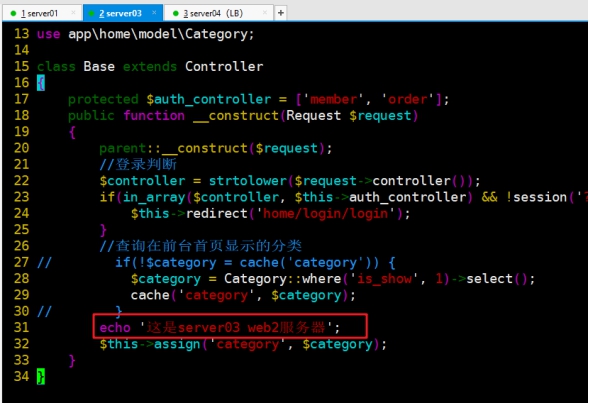
Task: Select the server03 session tab
Action: click(123, 14)
